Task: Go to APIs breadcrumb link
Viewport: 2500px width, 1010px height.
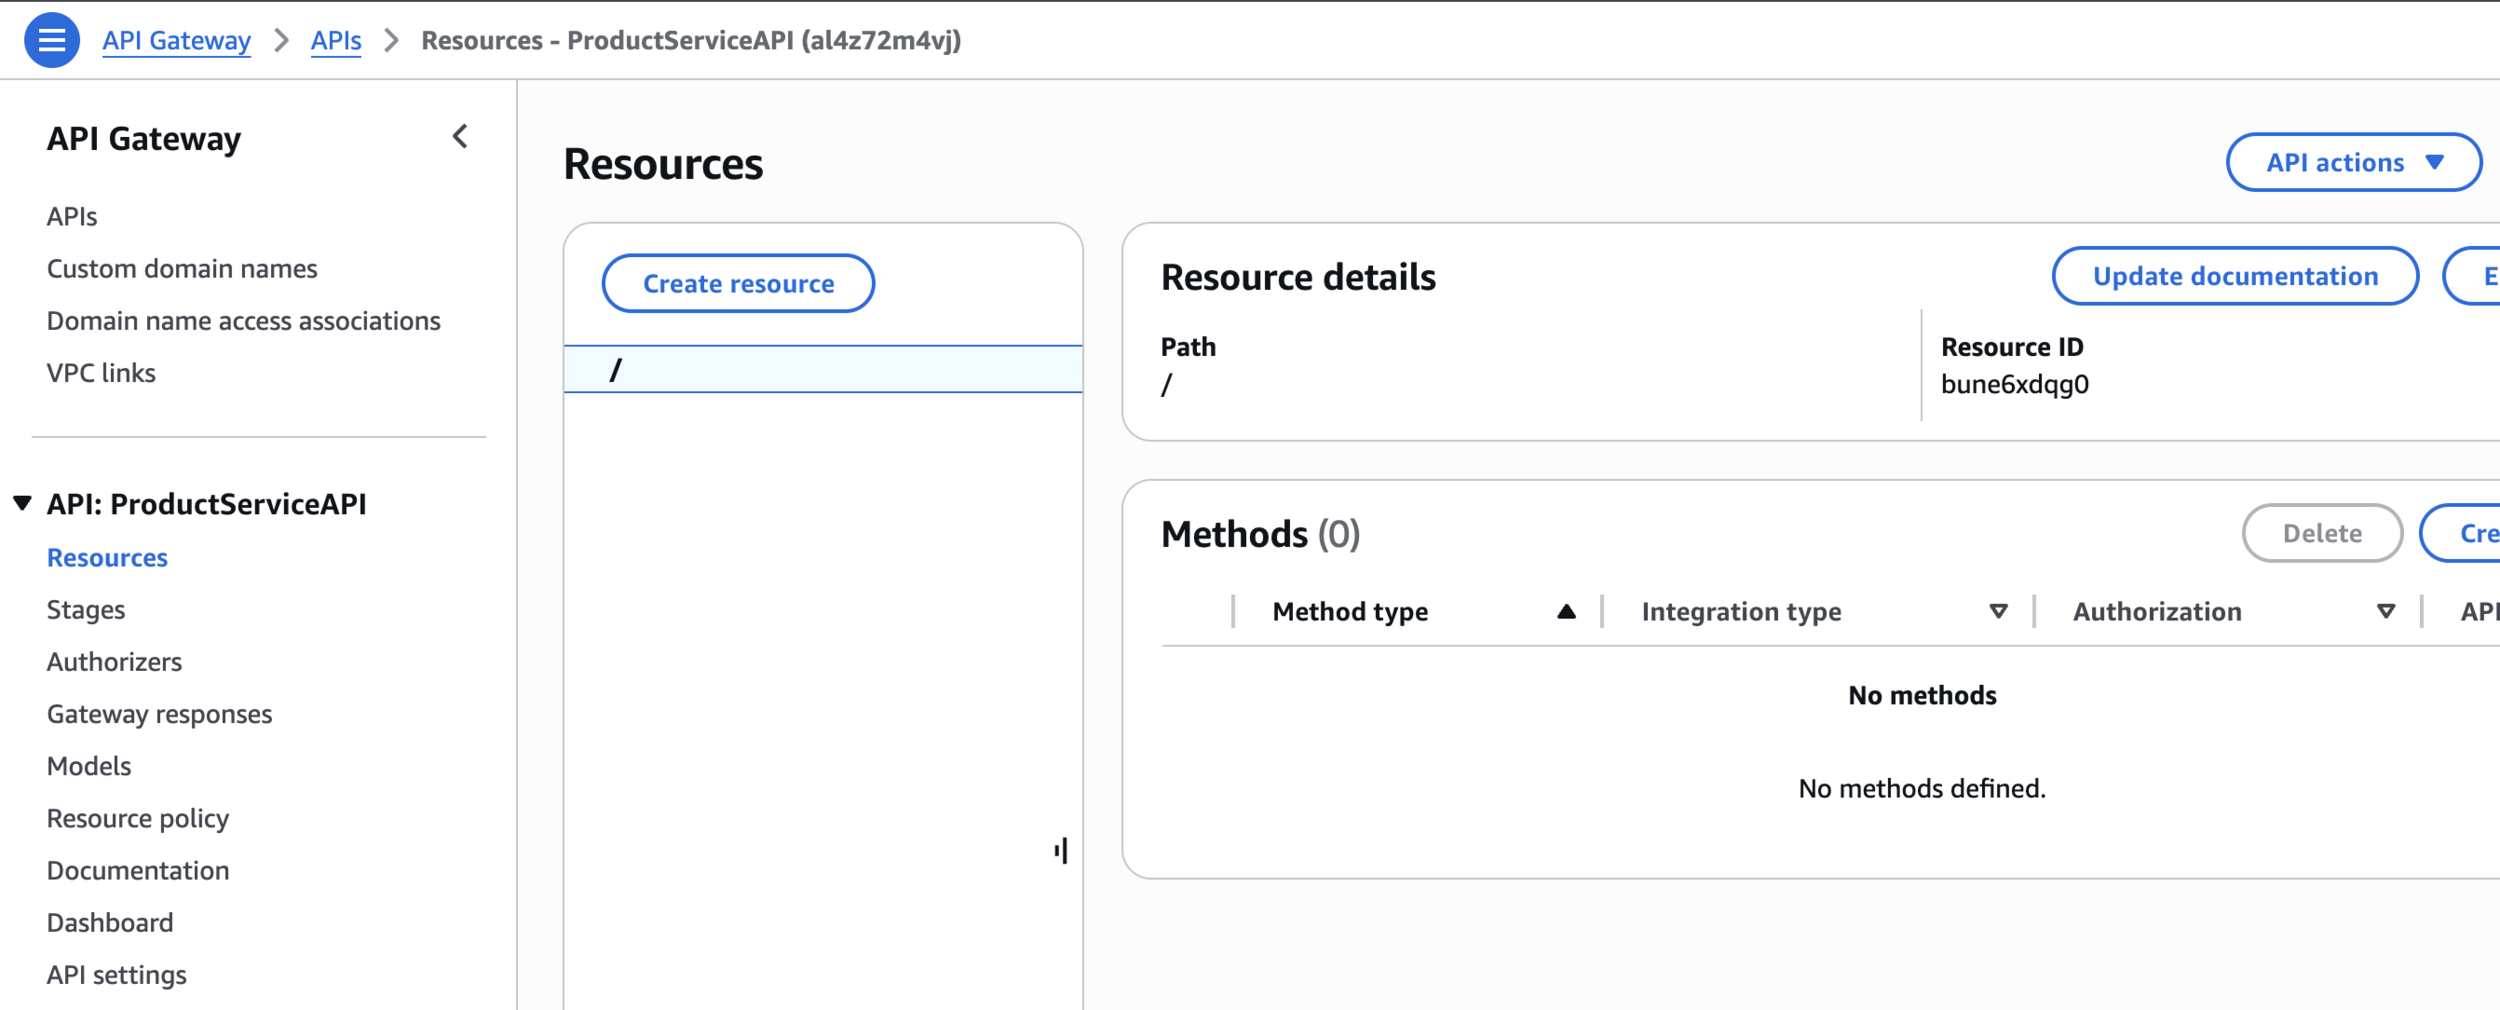Action: [336, 40]
